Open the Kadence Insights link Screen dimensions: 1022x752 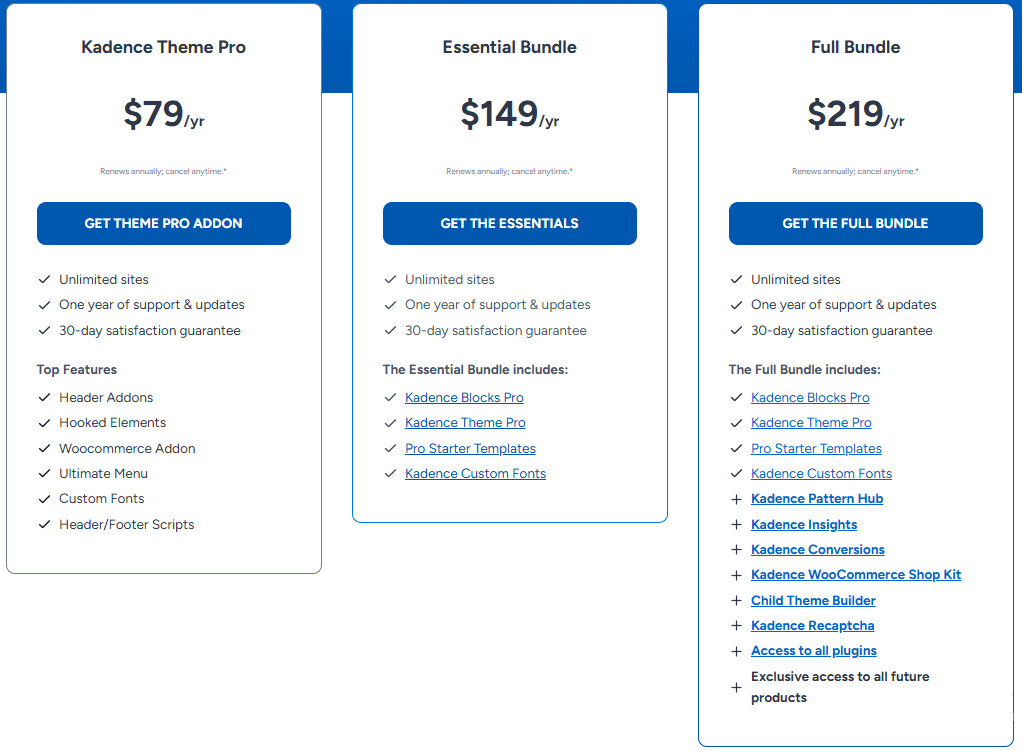click(x=803, y=524)
